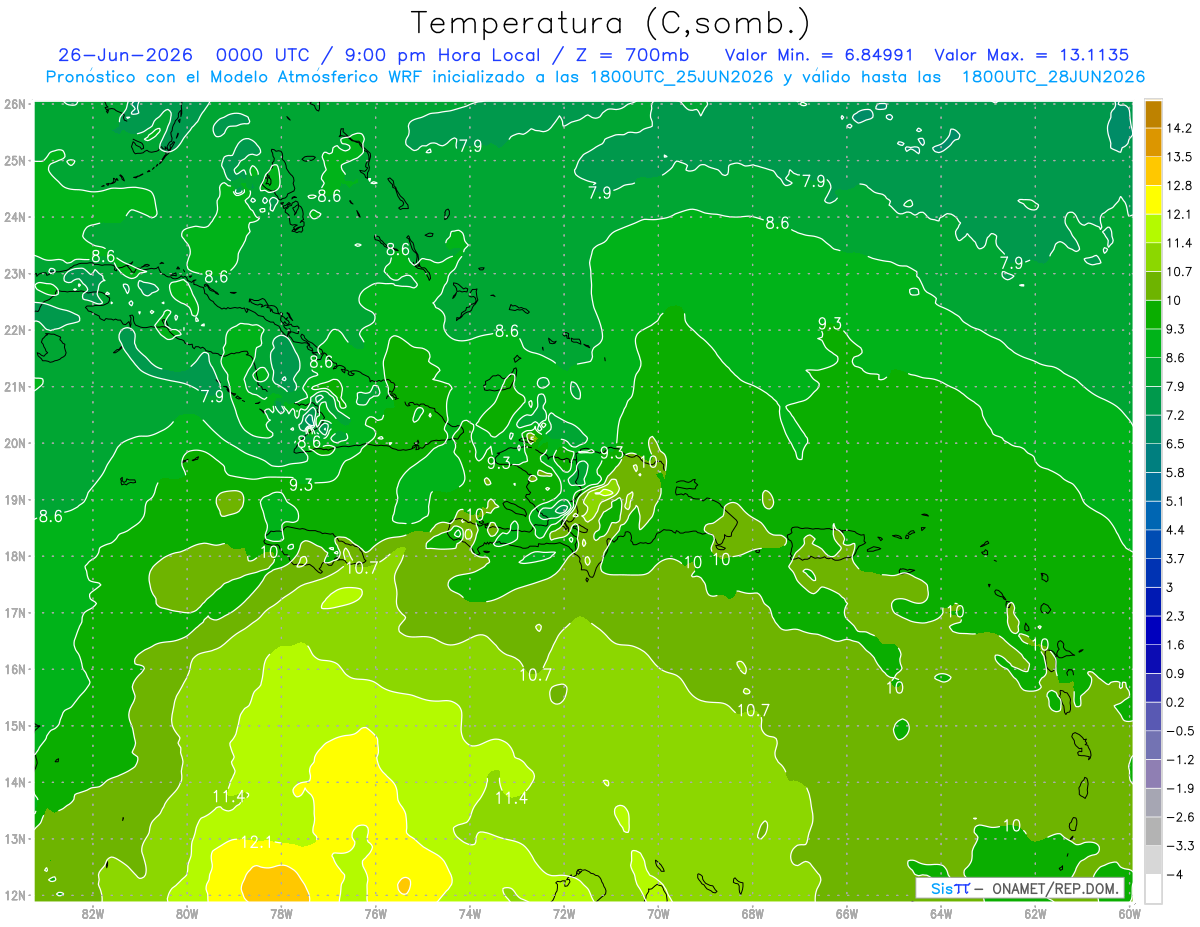Viewport: 1200px width, 927px height.
Task: Click the 13.5 colorbar label
Action: point(1180,157)
